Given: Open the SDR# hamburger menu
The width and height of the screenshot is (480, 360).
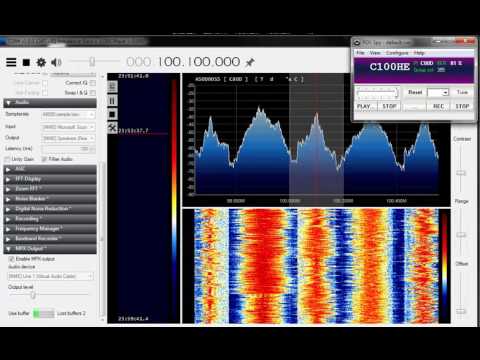Looking at the screenshot, I should pyautogui.click(x=11, y=62).
